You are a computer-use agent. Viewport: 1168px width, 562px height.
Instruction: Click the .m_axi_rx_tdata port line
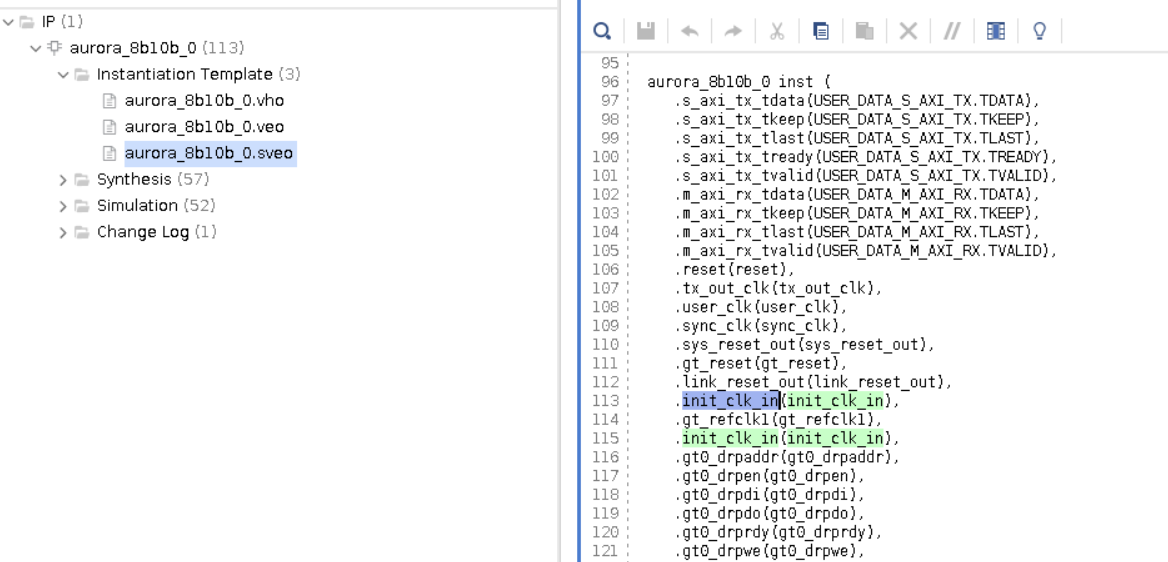pos(857,195)
